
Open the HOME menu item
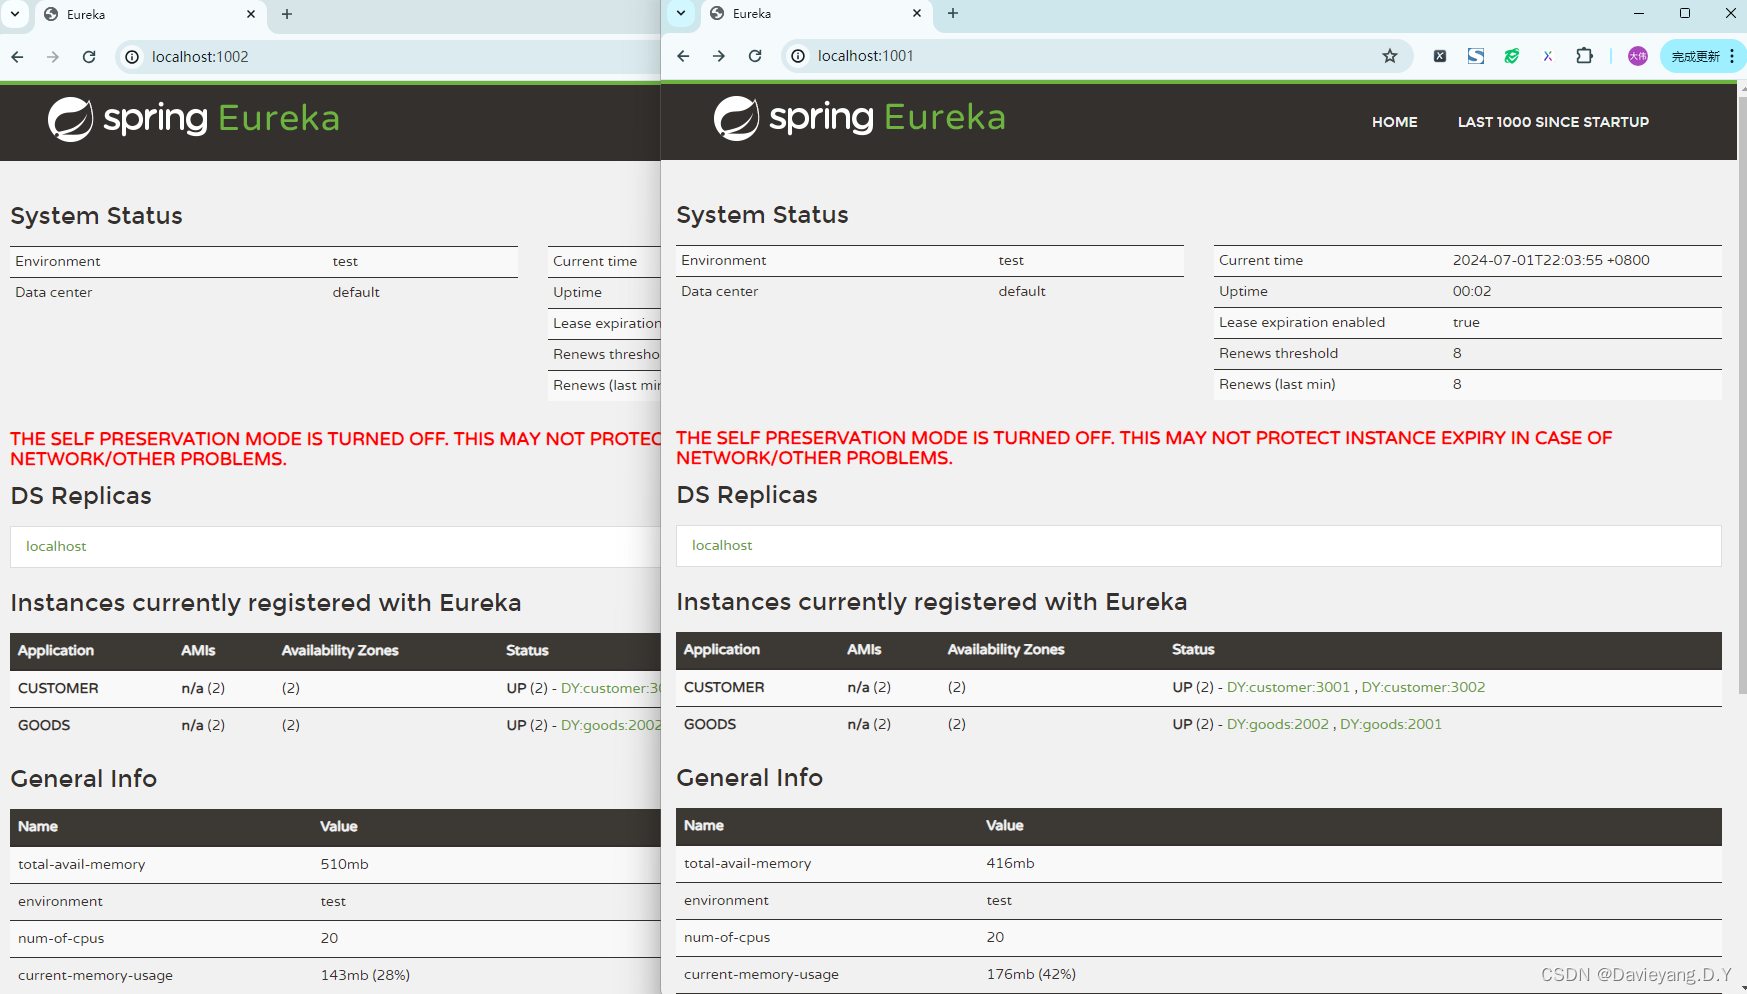(x=1395, y=122)
